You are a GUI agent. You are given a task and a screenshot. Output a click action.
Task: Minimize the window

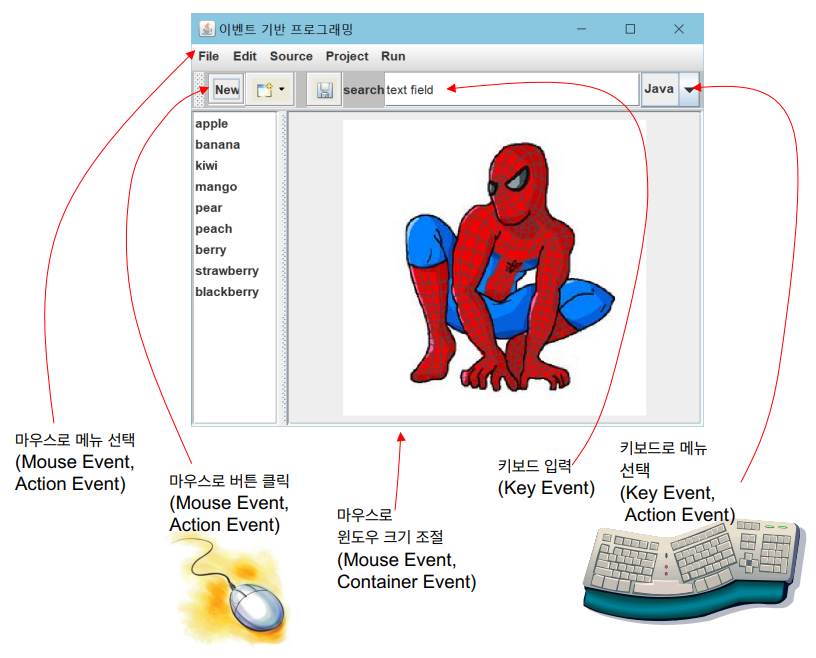[x=581, y=29]
